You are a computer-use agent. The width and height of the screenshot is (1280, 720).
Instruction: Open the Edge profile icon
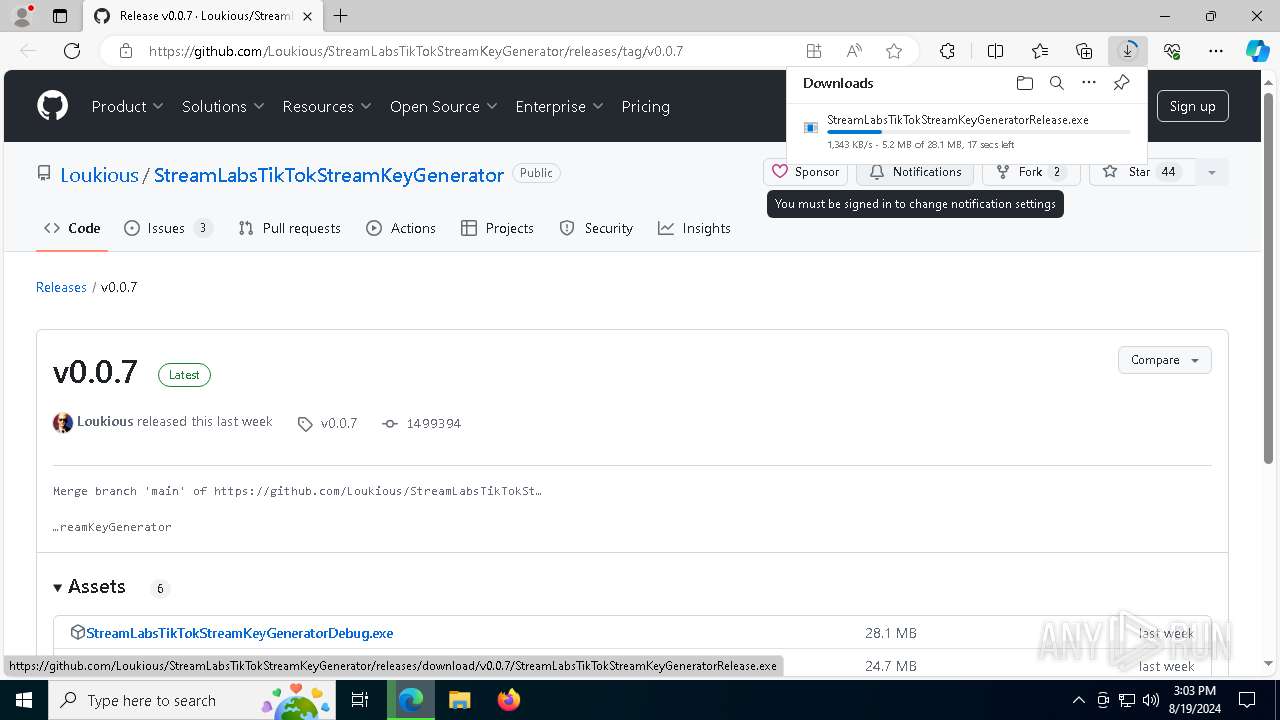[x=22, y=16]
